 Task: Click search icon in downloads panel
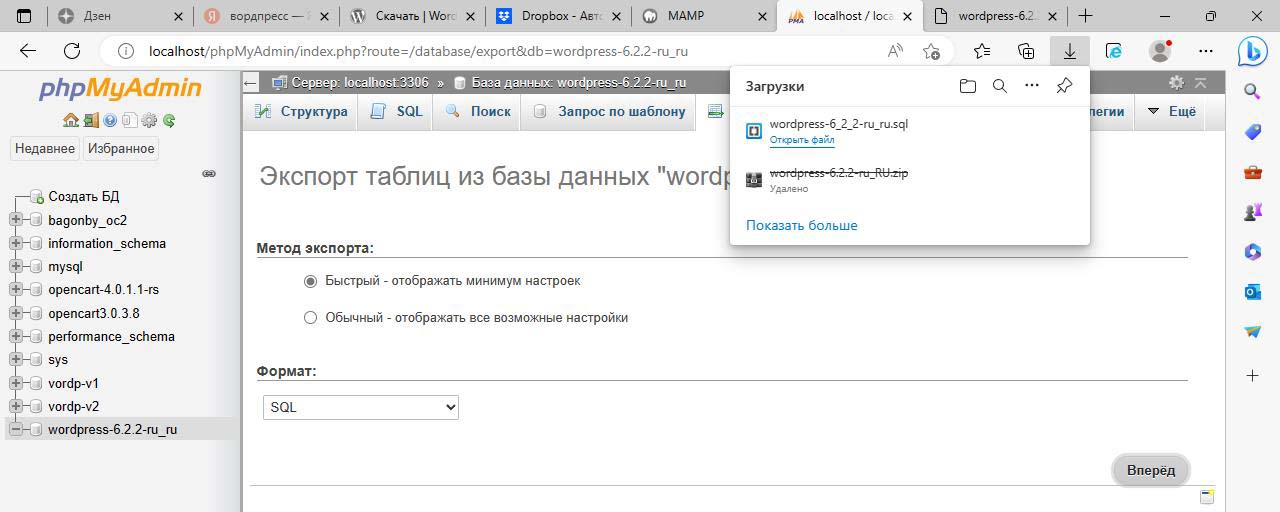tap(999, 86)
